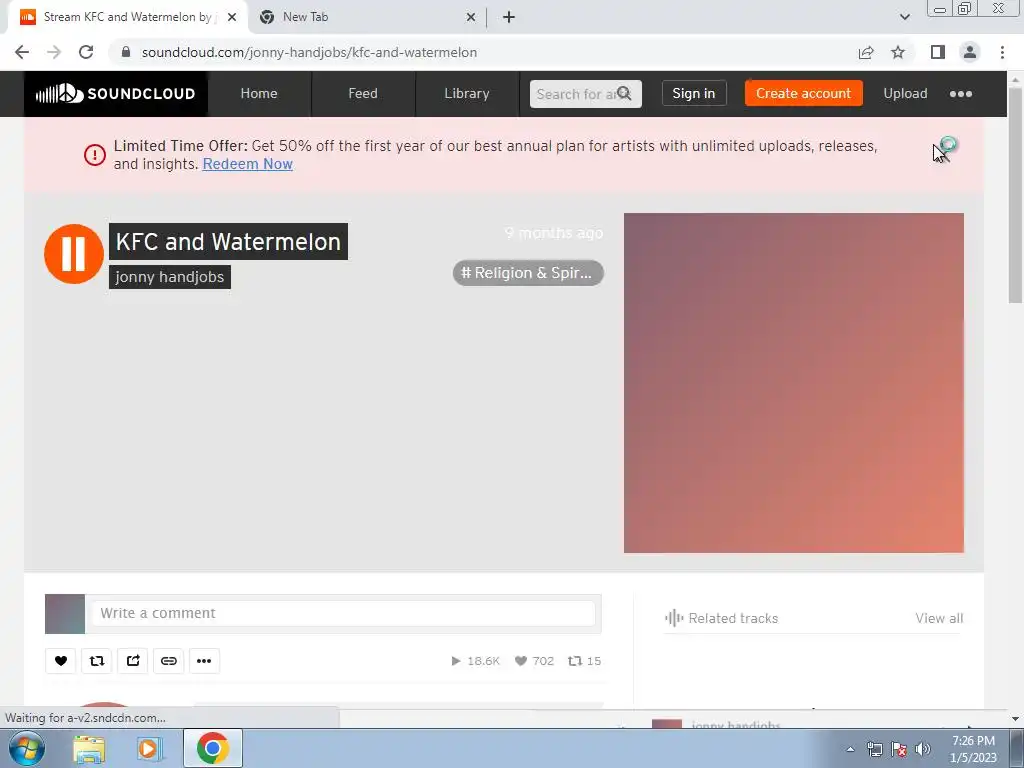Image resolution: width=1024 pixels, height=768 pixels.
Task: Click the search magnifier icon
Action: 624,93
